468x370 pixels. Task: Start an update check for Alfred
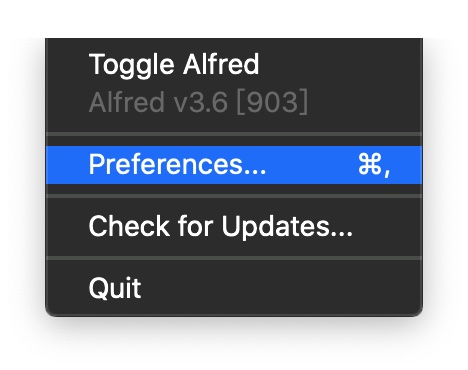click(234, 227)
